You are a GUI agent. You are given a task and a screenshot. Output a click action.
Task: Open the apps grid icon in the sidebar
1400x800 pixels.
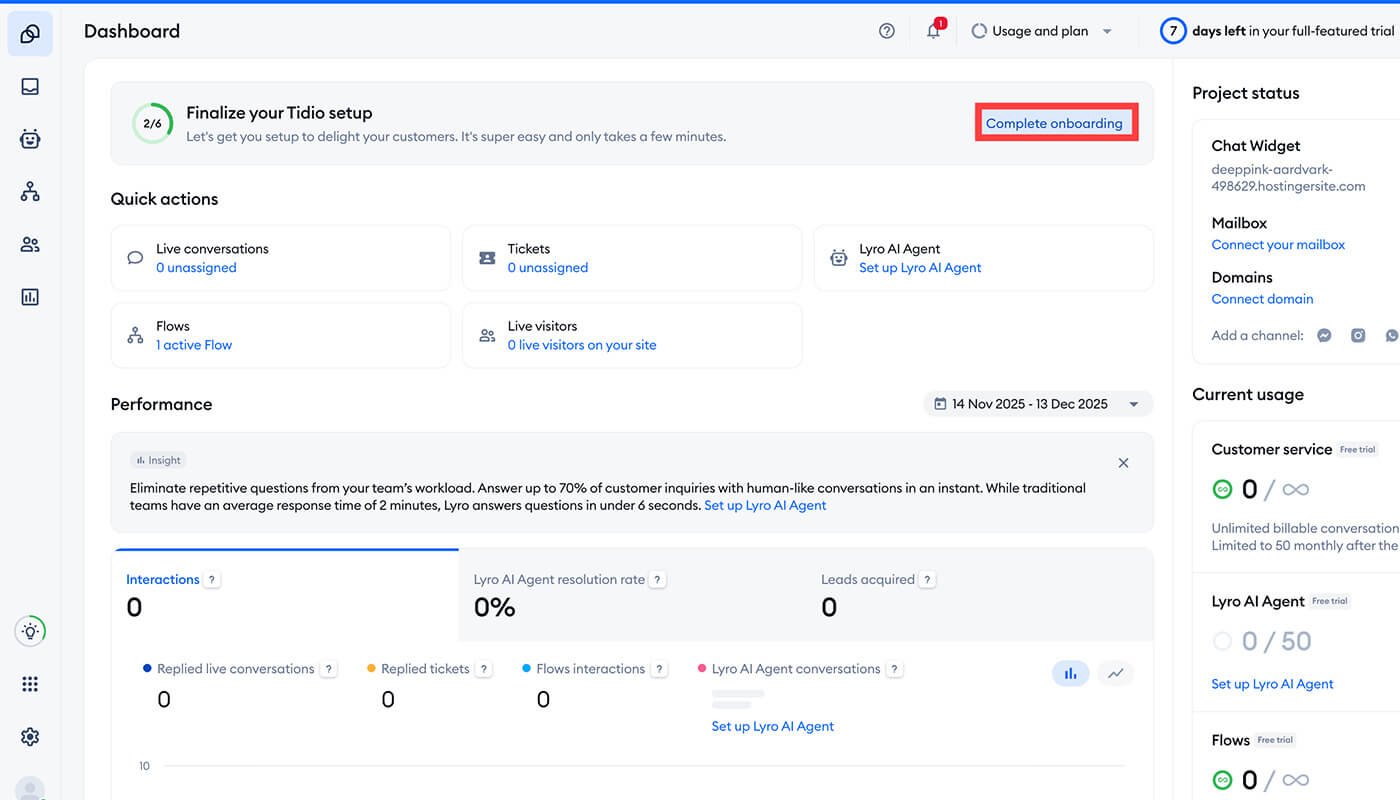(30, 684)
